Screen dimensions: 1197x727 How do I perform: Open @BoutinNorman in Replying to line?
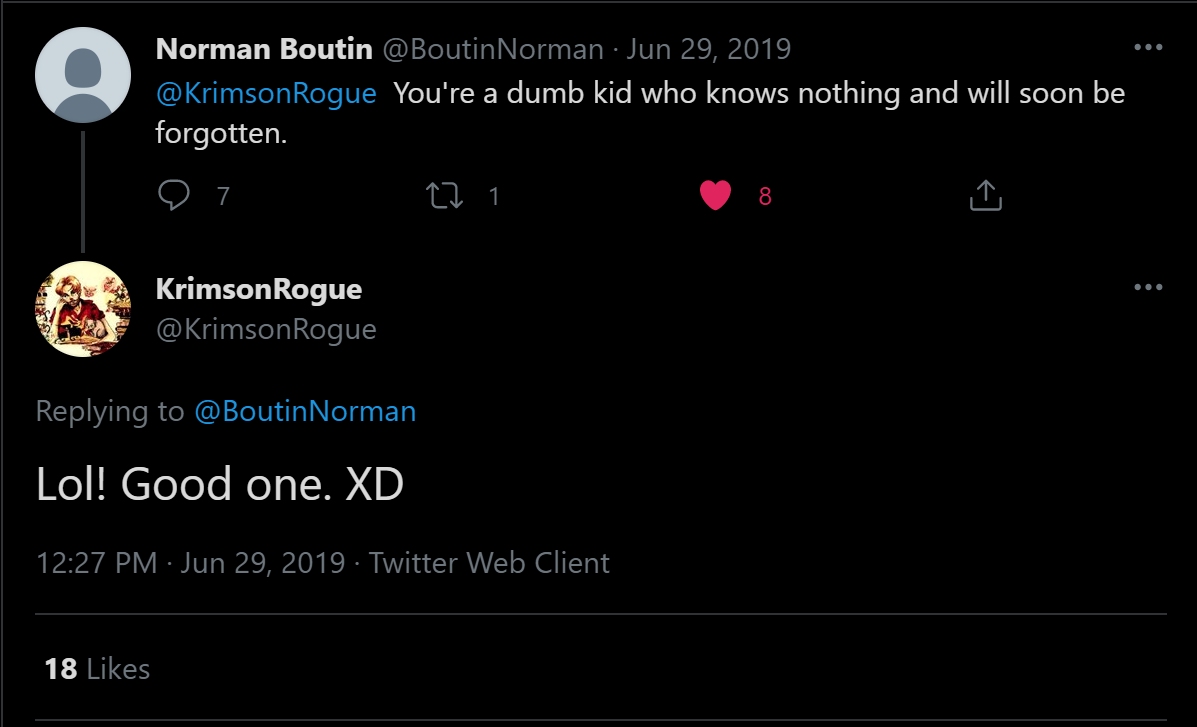pos(305,411)
